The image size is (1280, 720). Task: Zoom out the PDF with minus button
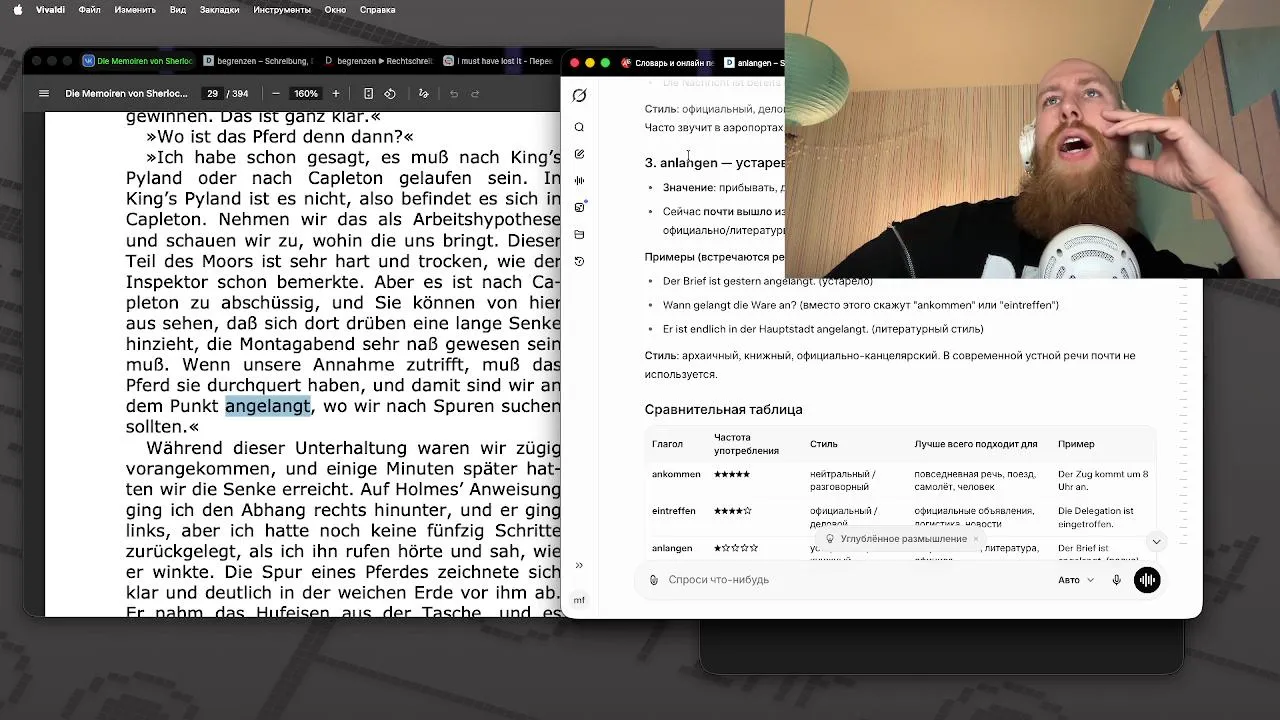pos(276,93)
